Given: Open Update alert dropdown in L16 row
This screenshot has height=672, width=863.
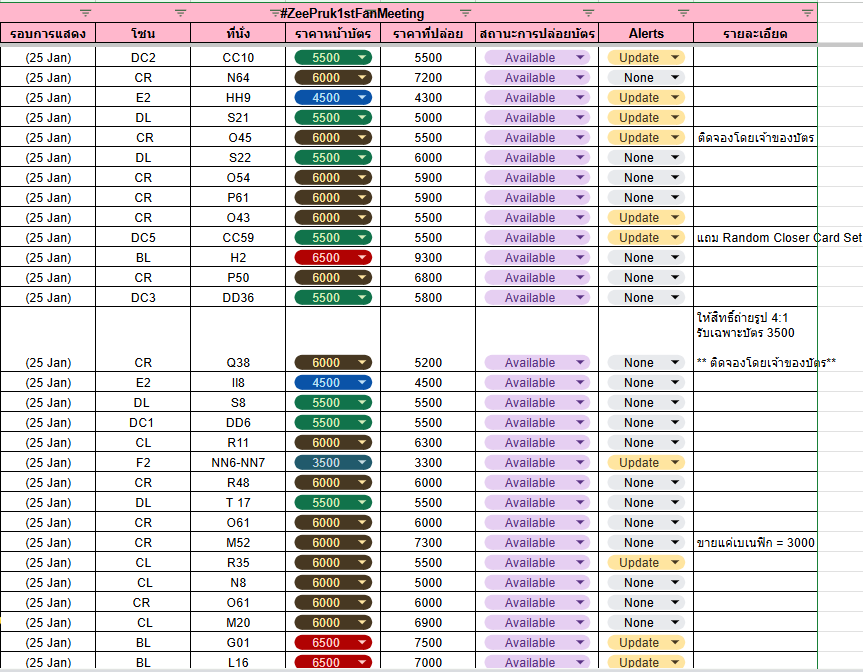Looking at the screenshot, I should pos(646,662).
